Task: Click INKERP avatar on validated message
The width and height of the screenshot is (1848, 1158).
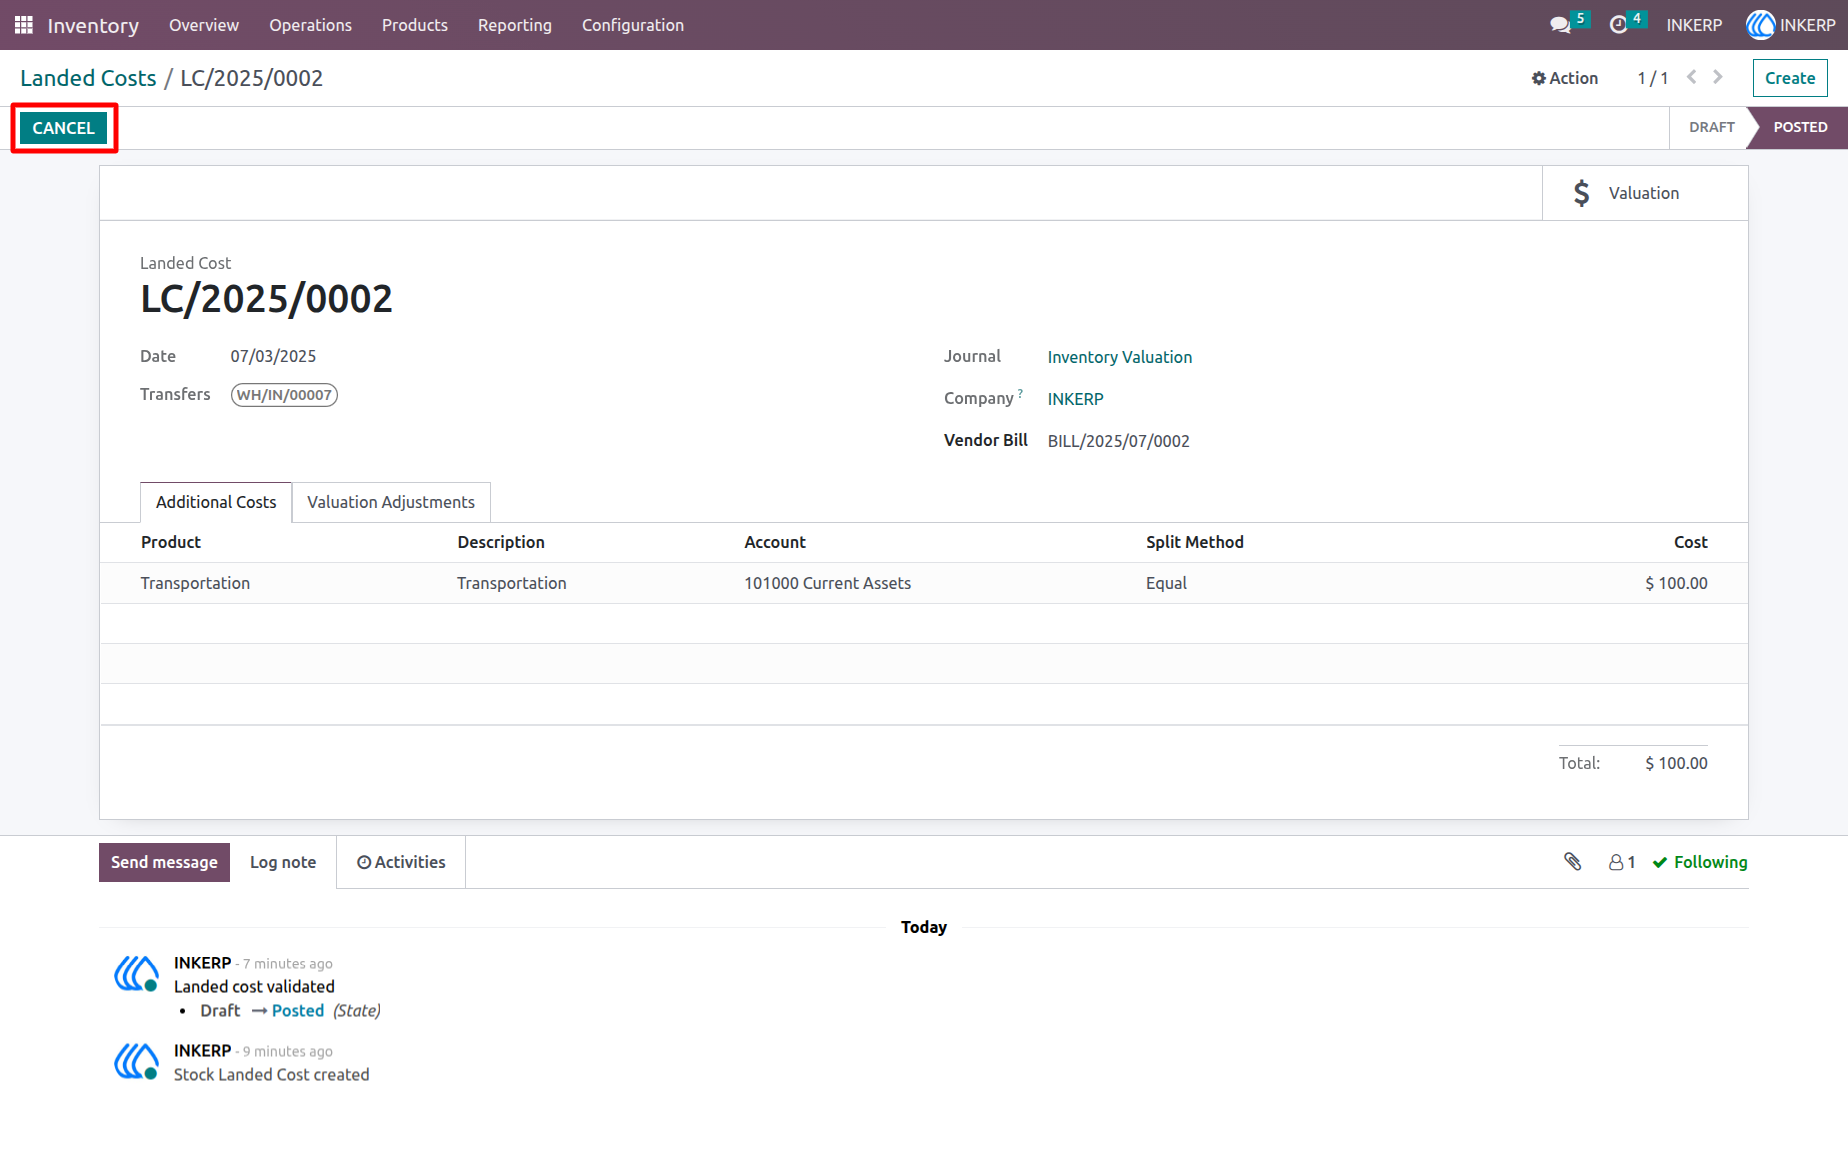Action: pos(136,973)
